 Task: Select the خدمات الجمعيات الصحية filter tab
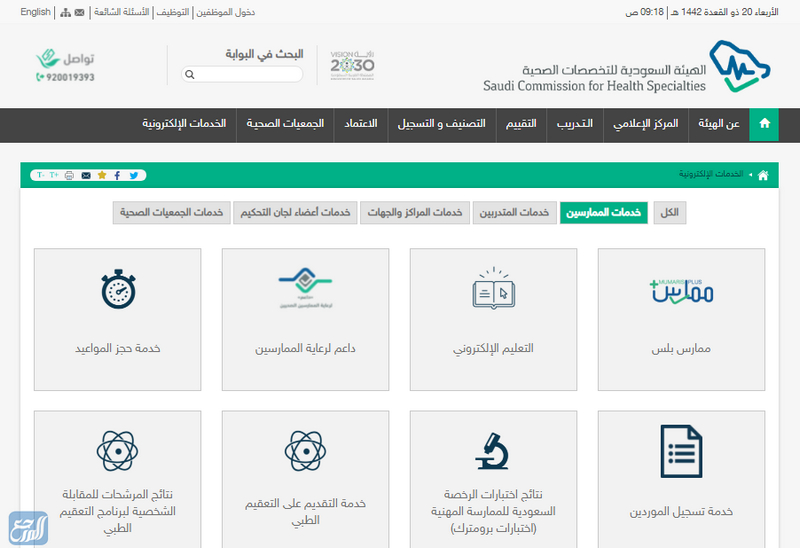171,213
